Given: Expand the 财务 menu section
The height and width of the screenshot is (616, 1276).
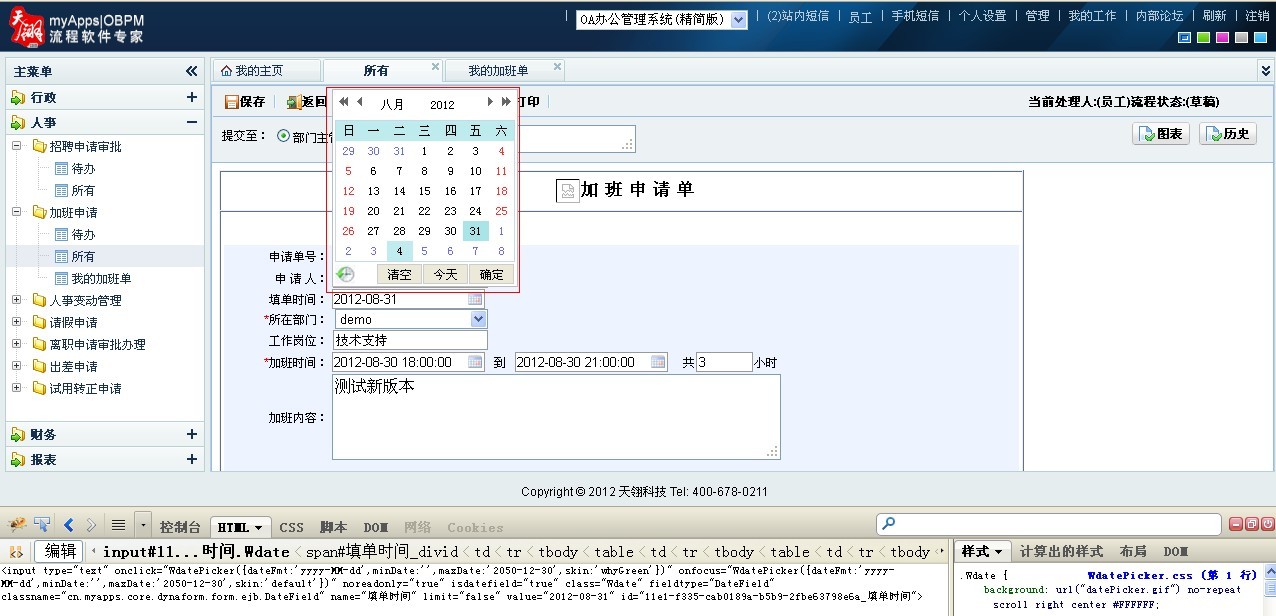Looking at the screenshot, I should pyautogui.click(x=191, y=434).
